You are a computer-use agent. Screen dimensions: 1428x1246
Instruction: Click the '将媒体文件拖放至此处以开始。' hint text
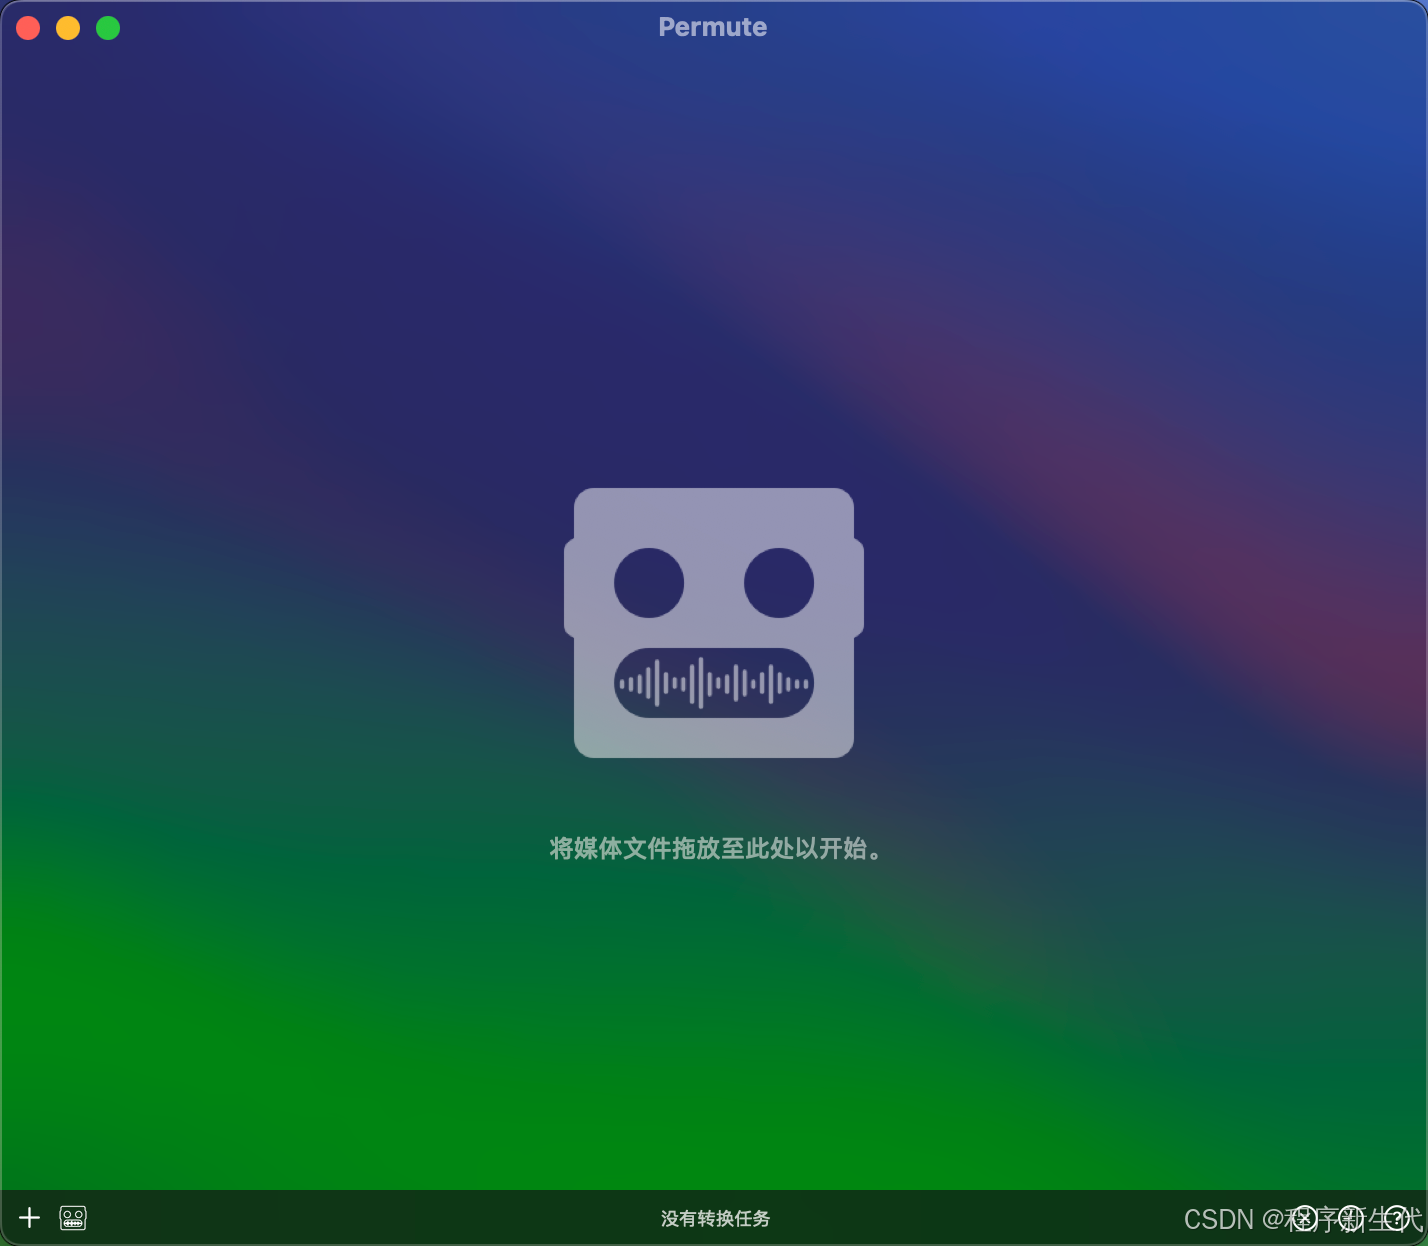click(715, 849)
